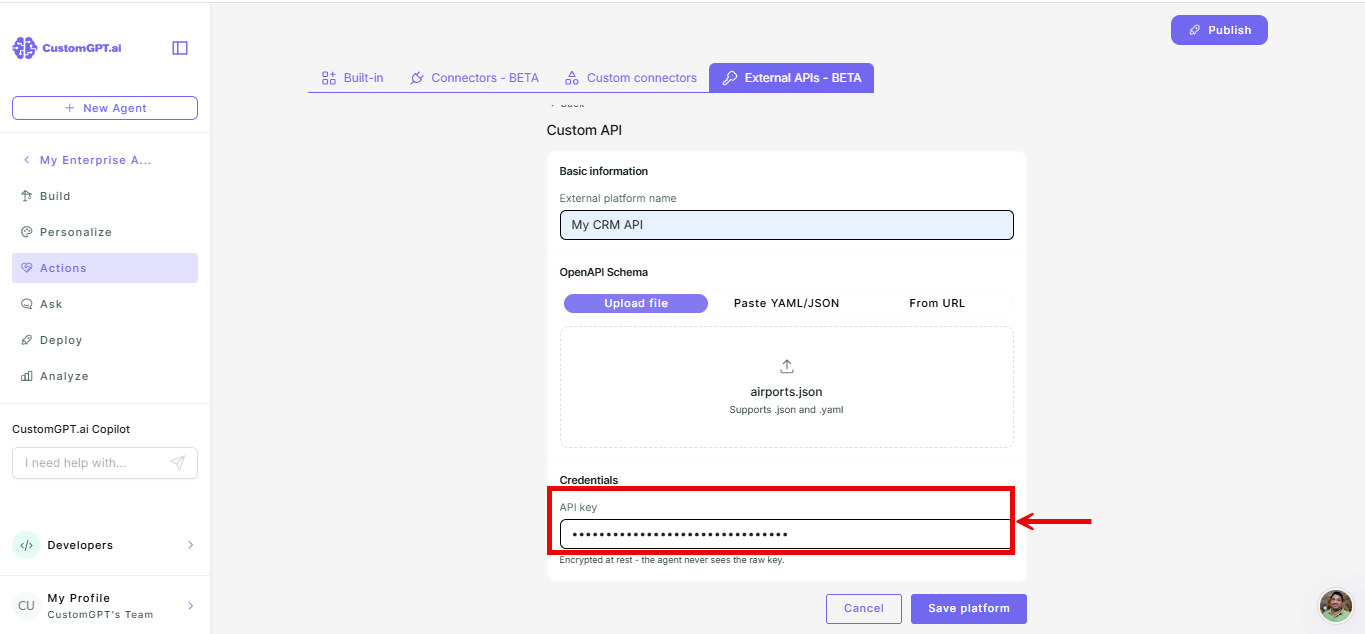Open the Ask section
Screen dimensions: 1365x634
(x=105, y=304)
